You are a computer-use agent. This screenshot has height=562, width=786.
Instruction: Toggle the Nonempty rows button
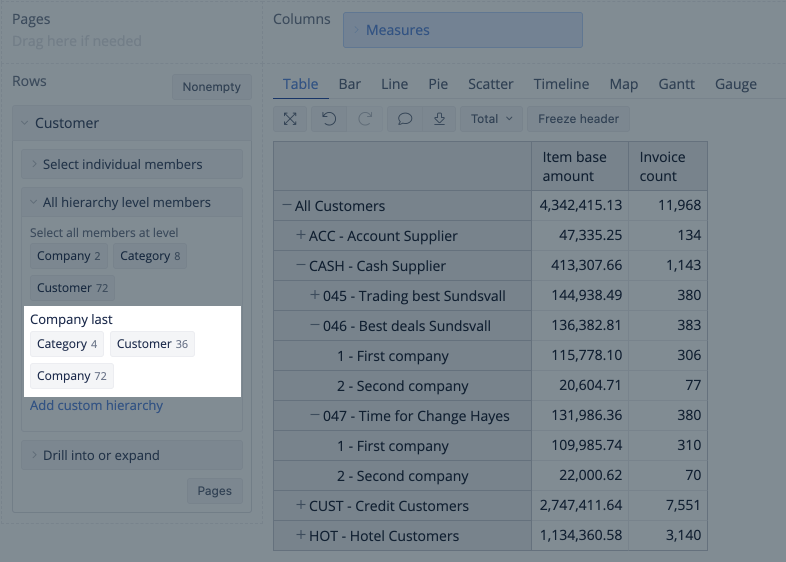click(x=211, y=87)
